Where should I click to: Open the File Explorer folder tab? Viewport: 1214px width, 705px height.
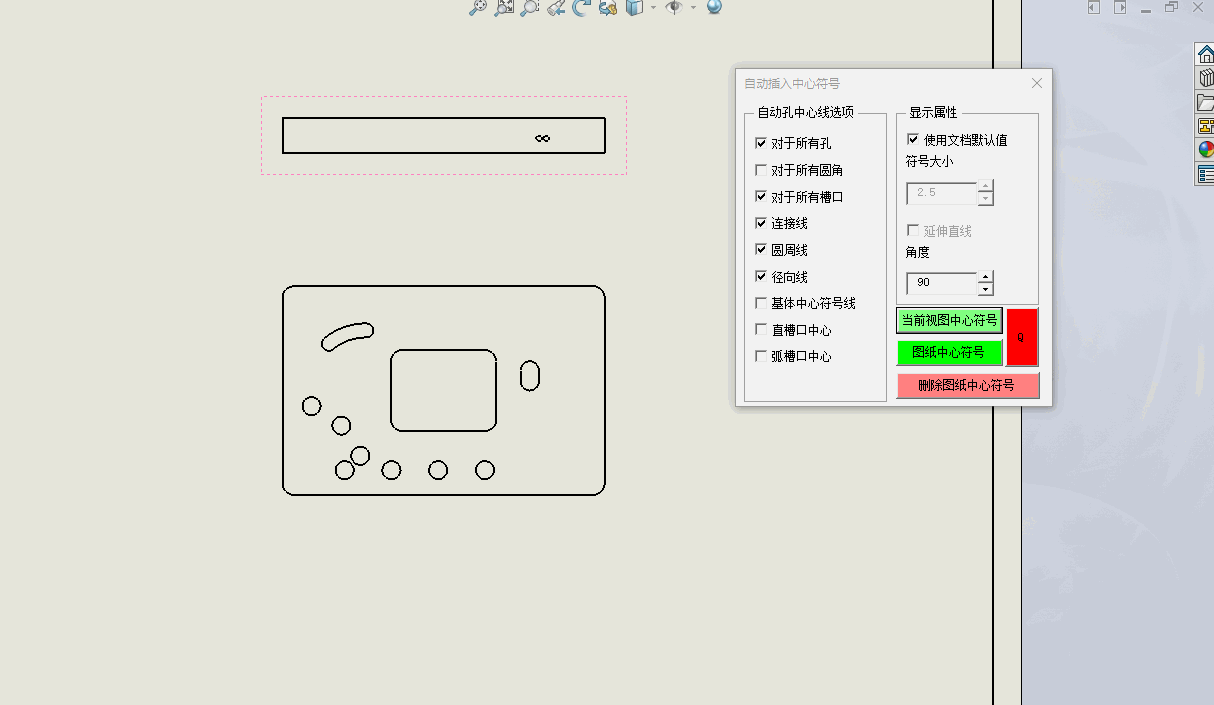point(1205,102)
